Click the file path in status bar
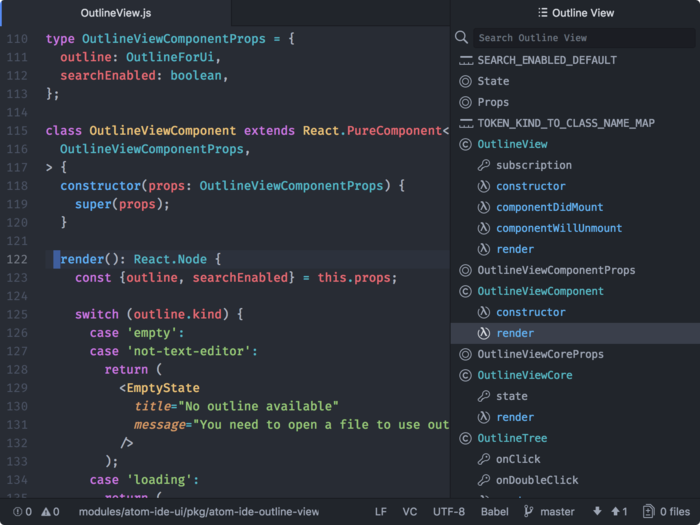The height and width of the screenshot is (525, 700). (x=199, y=512)
